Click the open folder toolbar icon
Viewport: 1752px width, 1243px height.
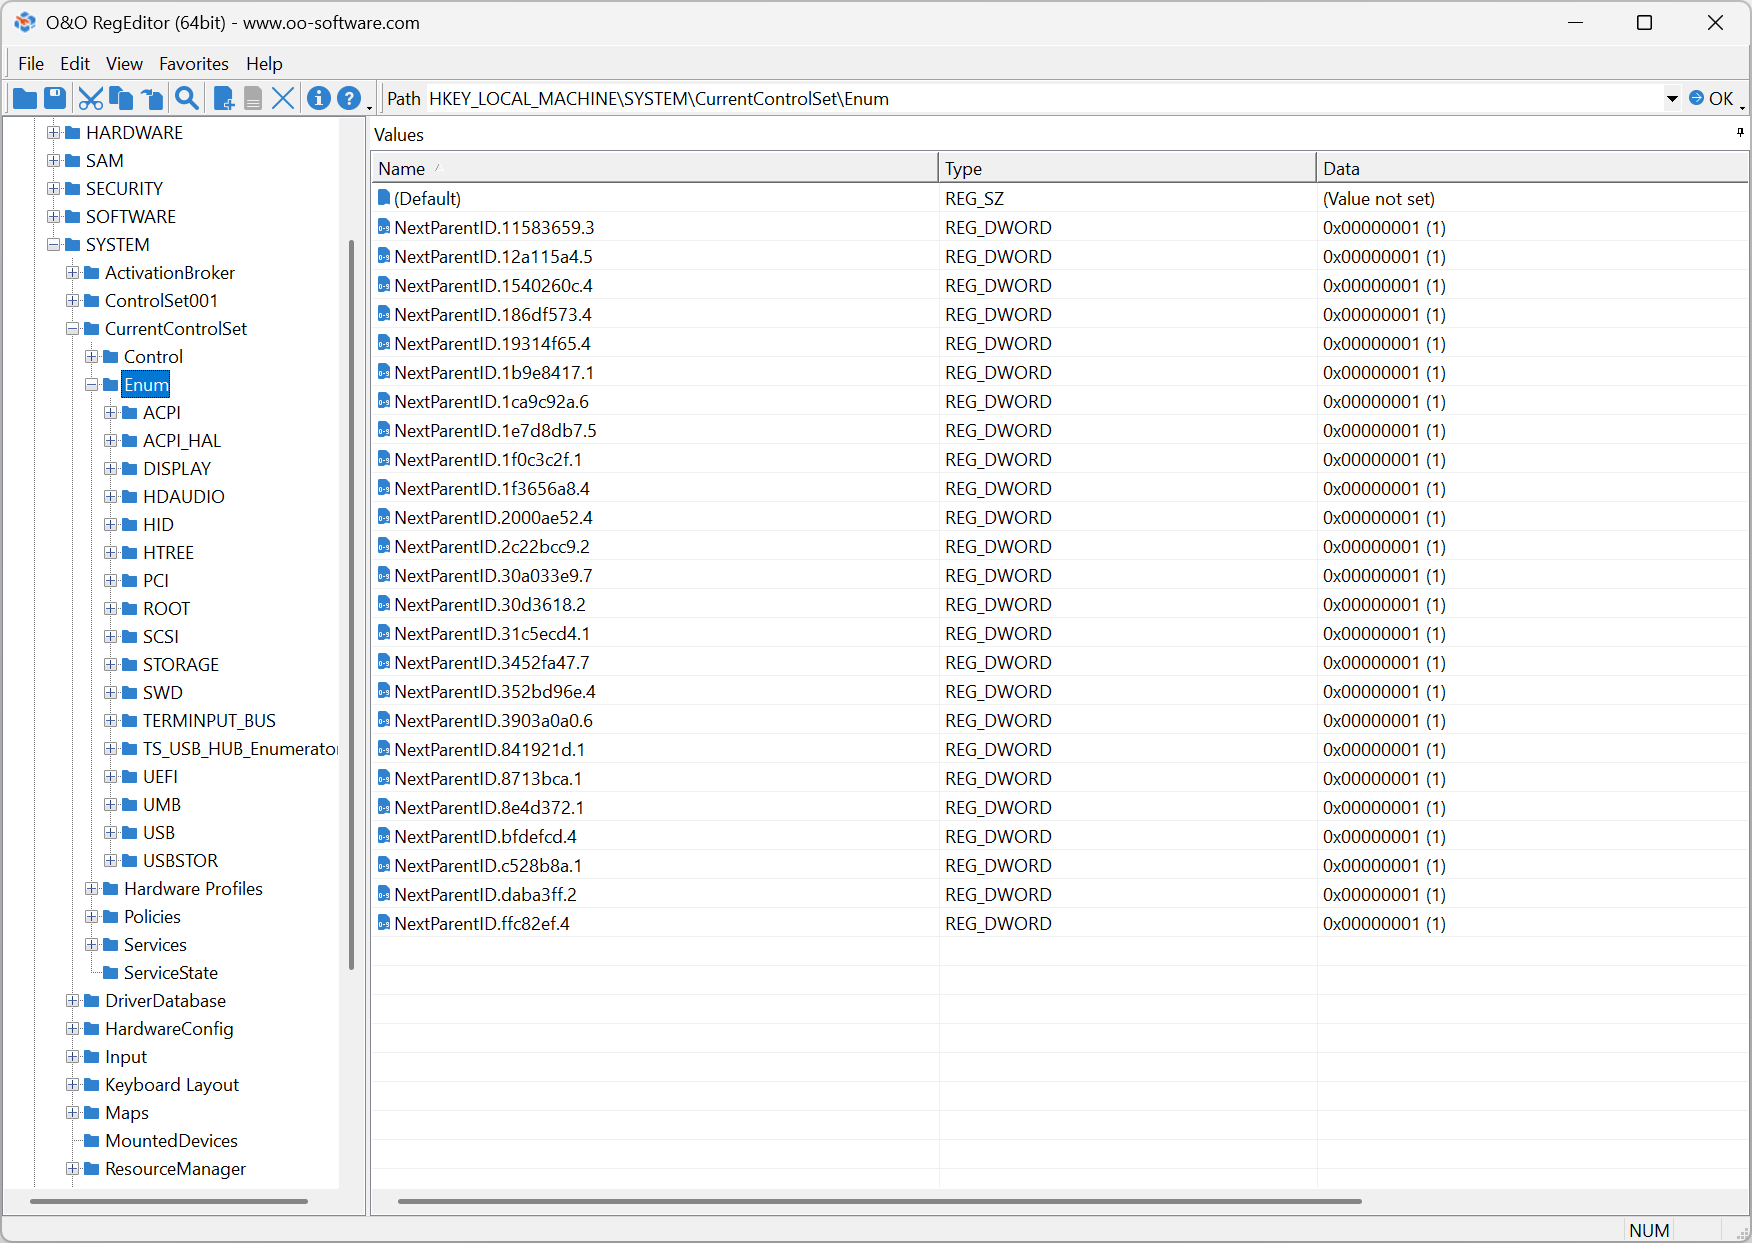(x=25, y=98)
